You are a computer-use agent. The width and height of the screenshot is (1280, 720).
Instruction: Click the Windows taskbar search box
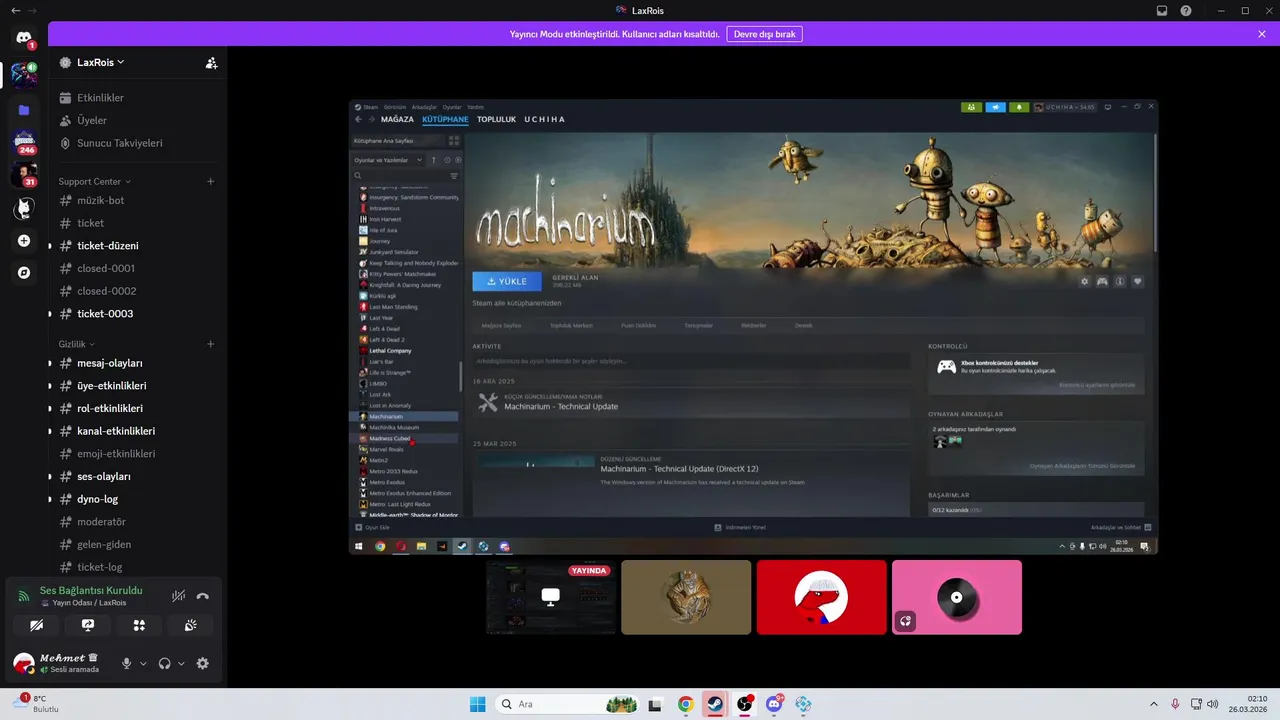point(567,704)
